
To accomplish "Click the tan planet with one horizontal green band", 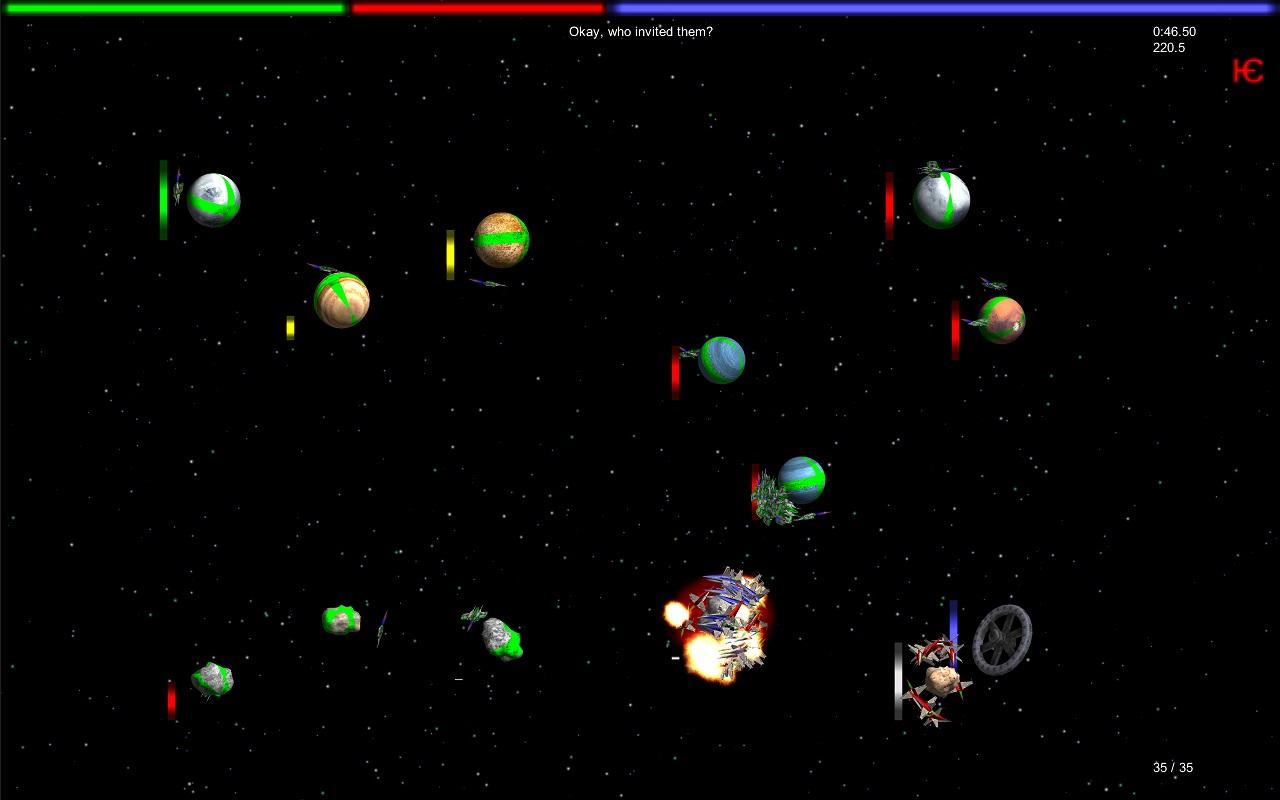I will pos(501,240).
